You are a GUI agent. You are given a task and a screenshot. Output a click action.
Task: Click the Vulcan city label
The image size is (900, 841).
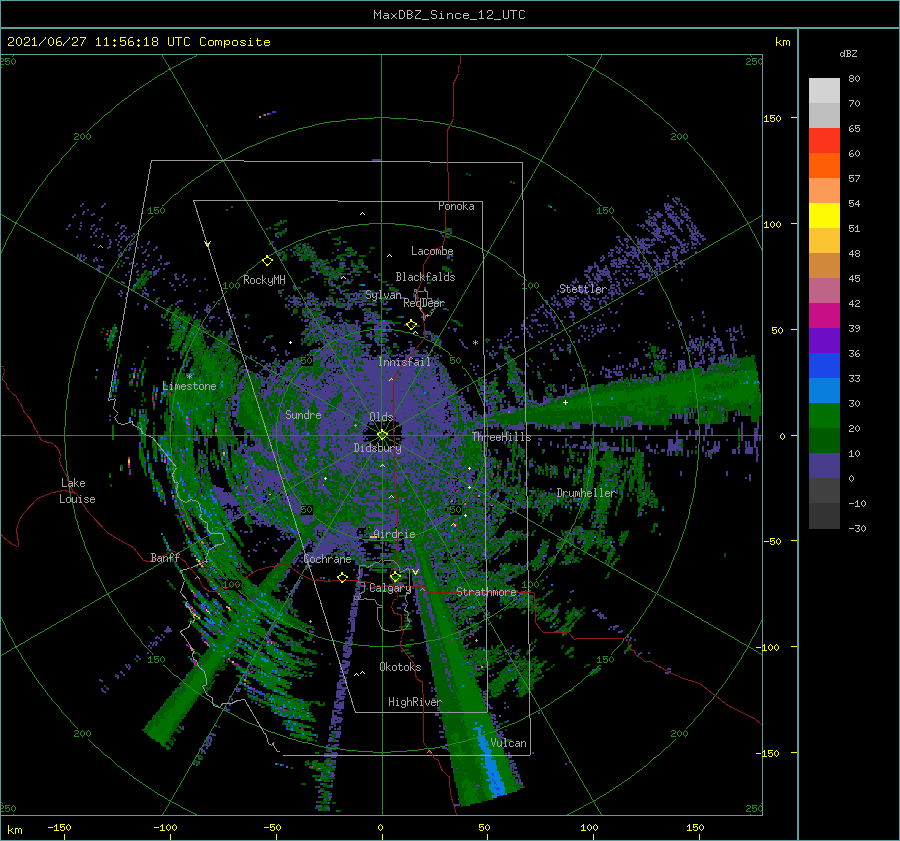(508, 743)
